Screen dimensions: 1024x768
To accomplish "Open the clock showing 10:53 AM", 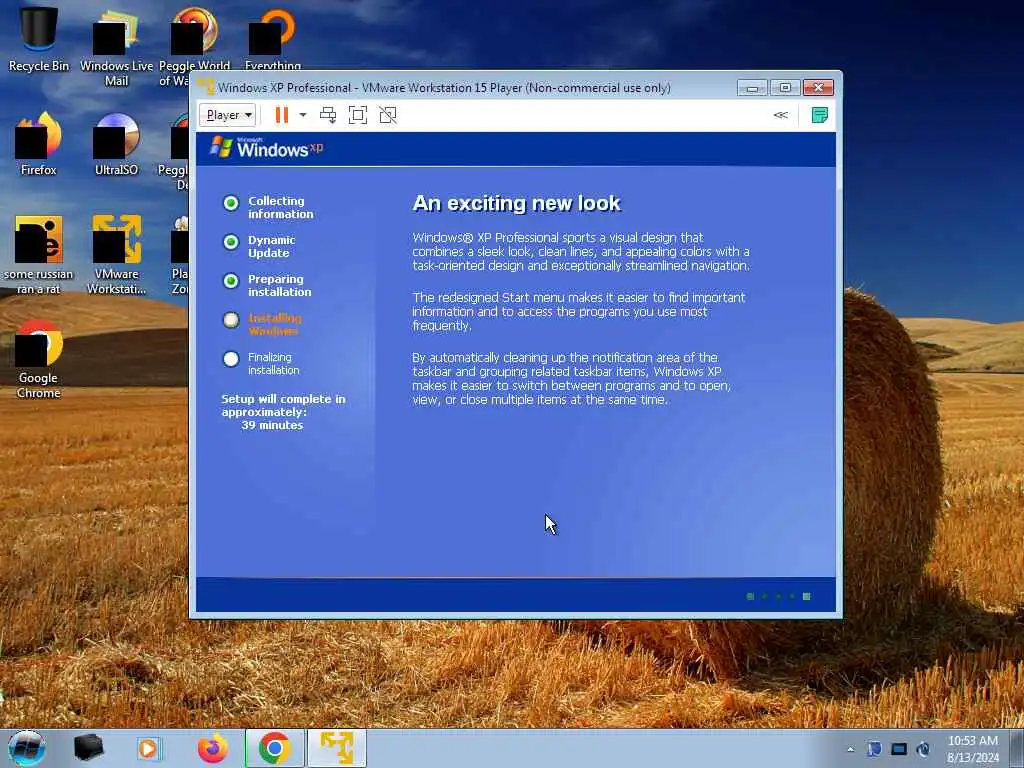I will coord(973,749).
